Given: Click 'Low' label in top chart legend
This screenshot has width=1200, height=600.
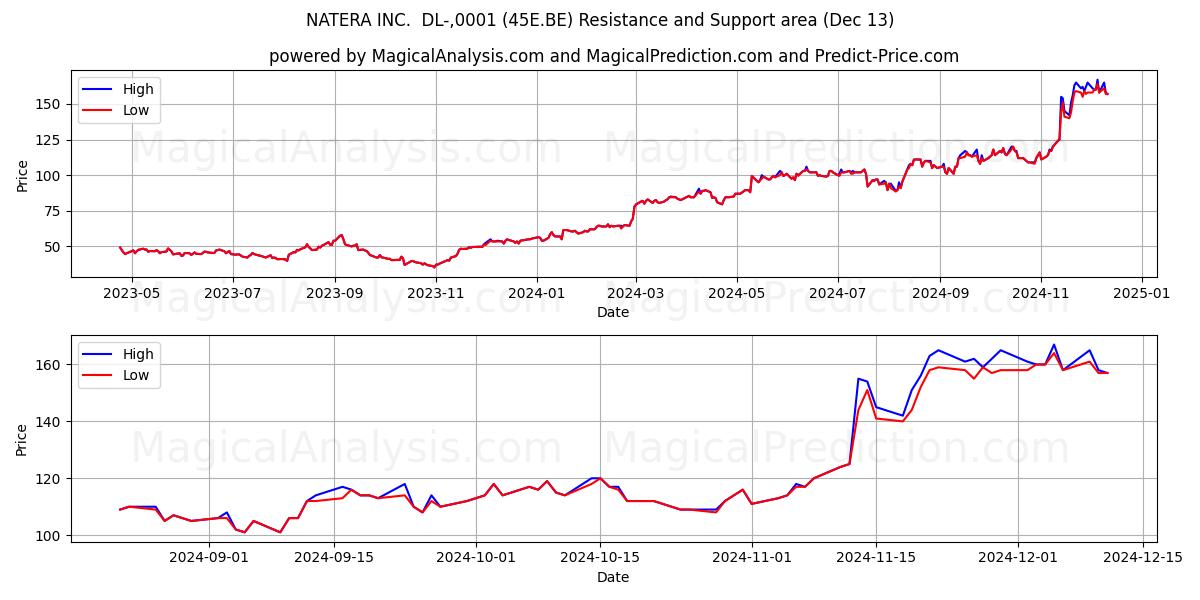Looking at the screenshot, I should [136, 110].
